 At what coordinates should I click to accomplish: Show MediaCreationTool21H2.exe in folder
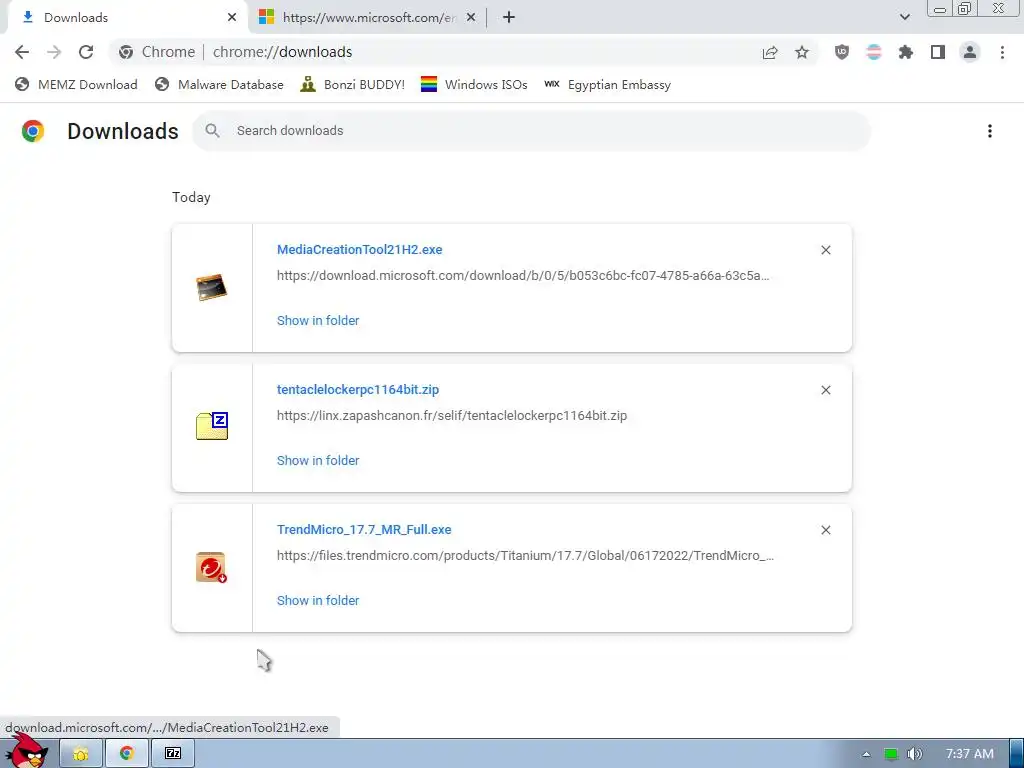click(x=318, y=321)
